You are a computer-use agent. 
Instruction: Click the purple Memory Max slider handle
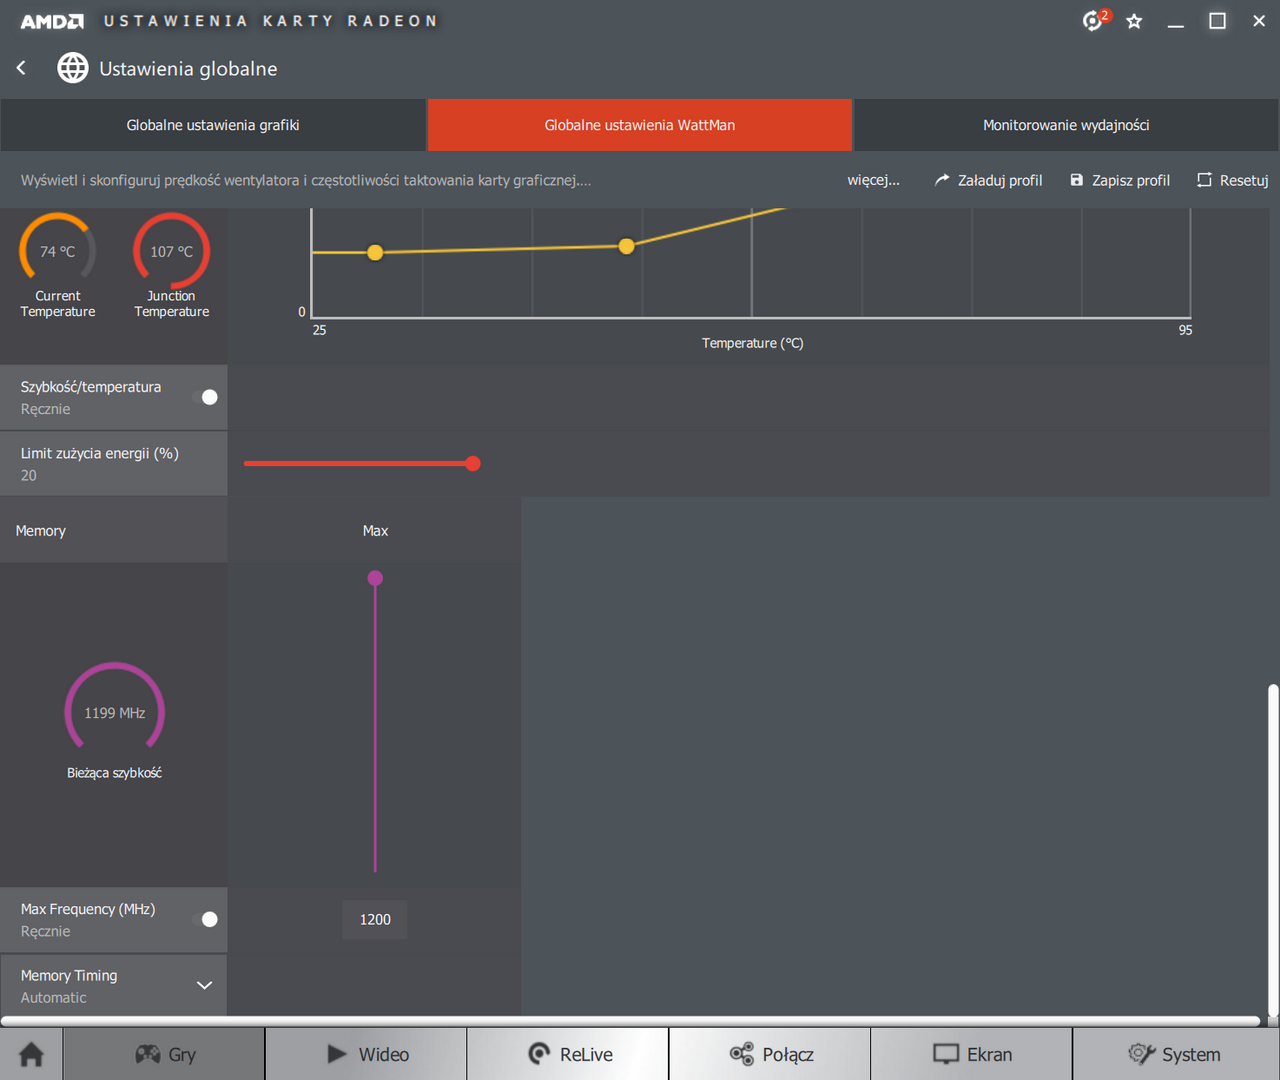(x=375, y=578)
